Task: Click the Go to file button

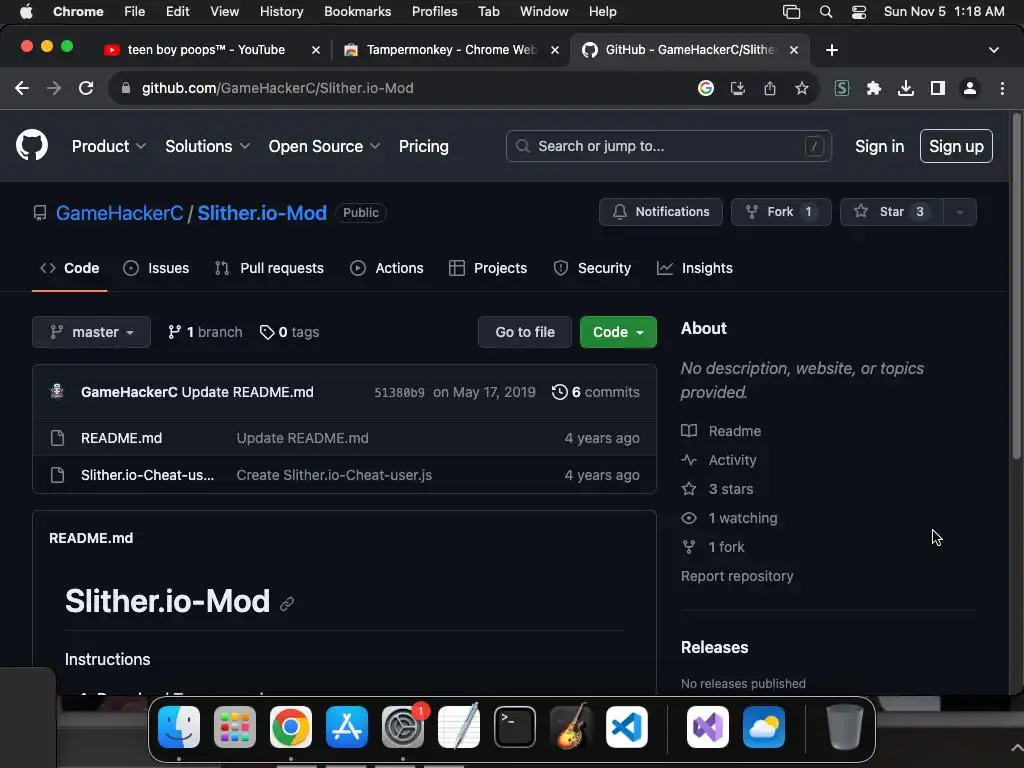Action: click(x=524, y=332)
